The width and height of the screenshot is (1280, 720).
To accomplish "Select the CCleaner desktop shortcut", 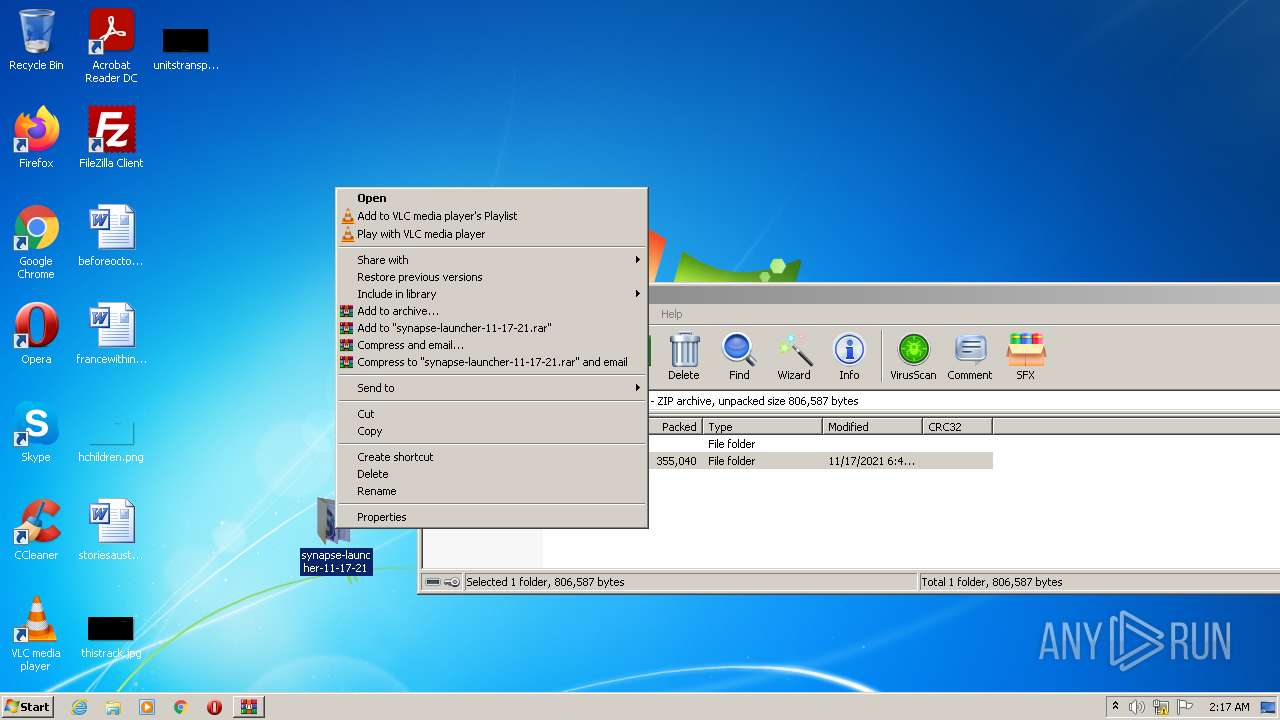I will coord(36,530).
